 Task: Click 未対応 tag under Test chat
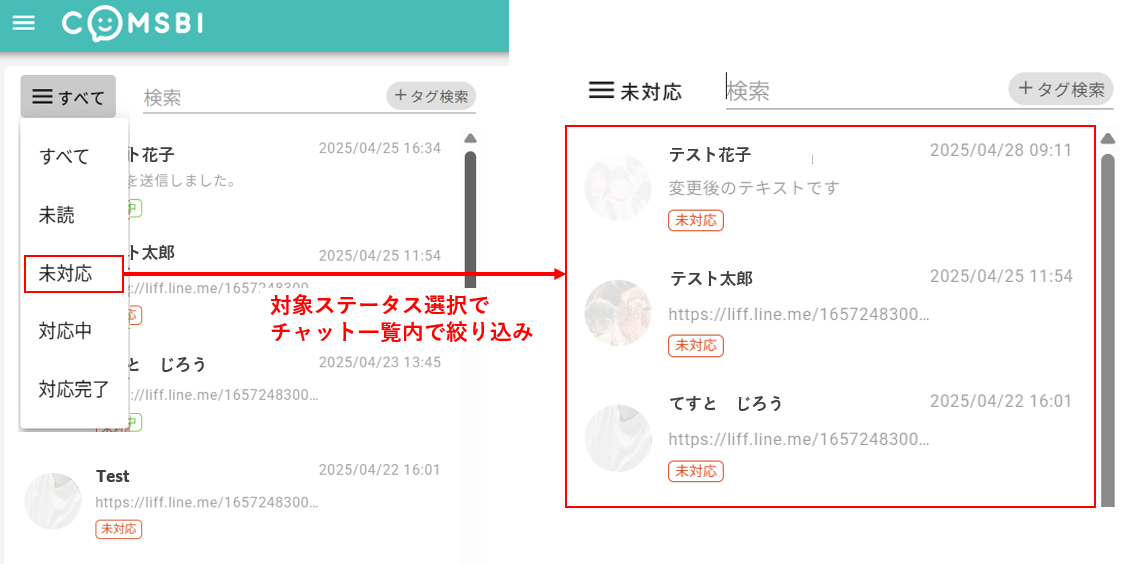(119, 529)
